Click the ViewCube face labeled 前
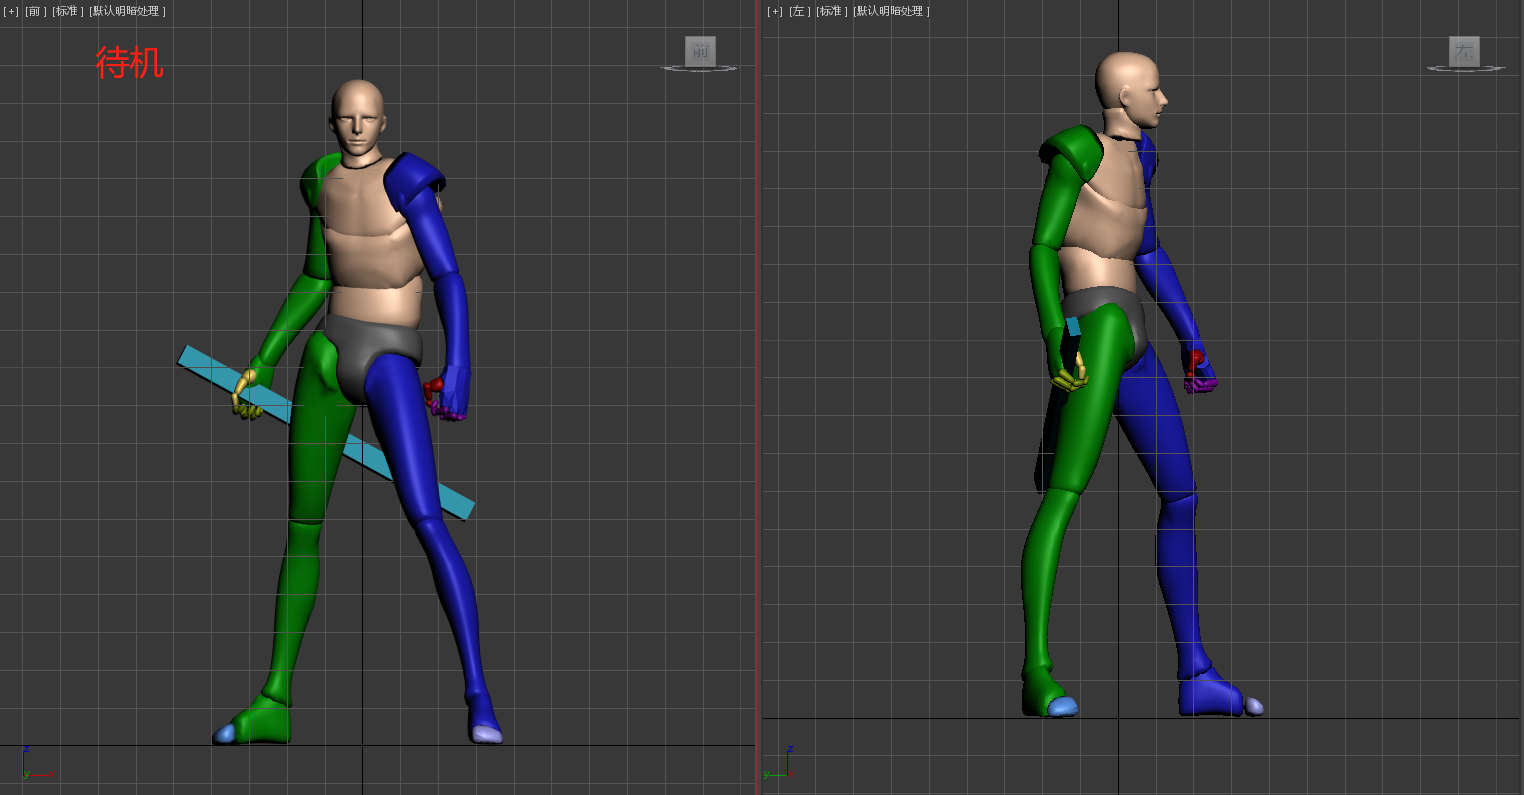 [x=700, y=51]
